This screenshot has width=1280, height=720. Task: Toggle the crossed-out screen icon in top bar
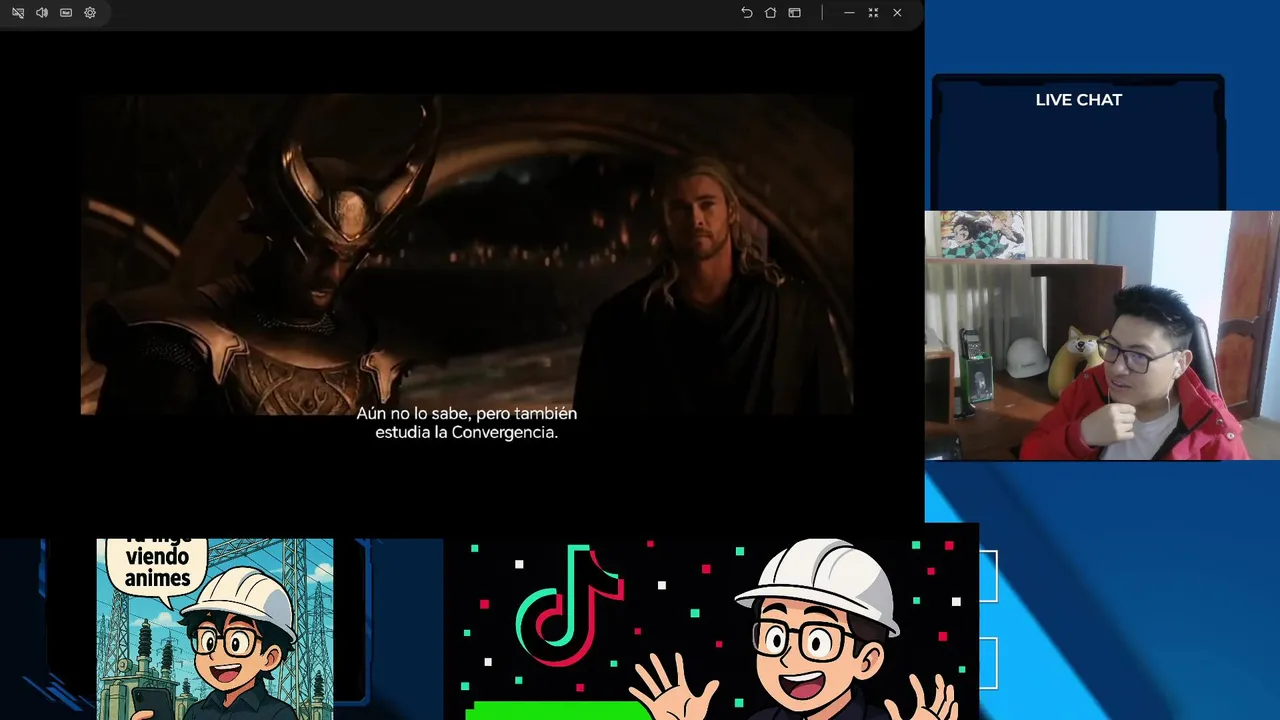pos(18,13)
